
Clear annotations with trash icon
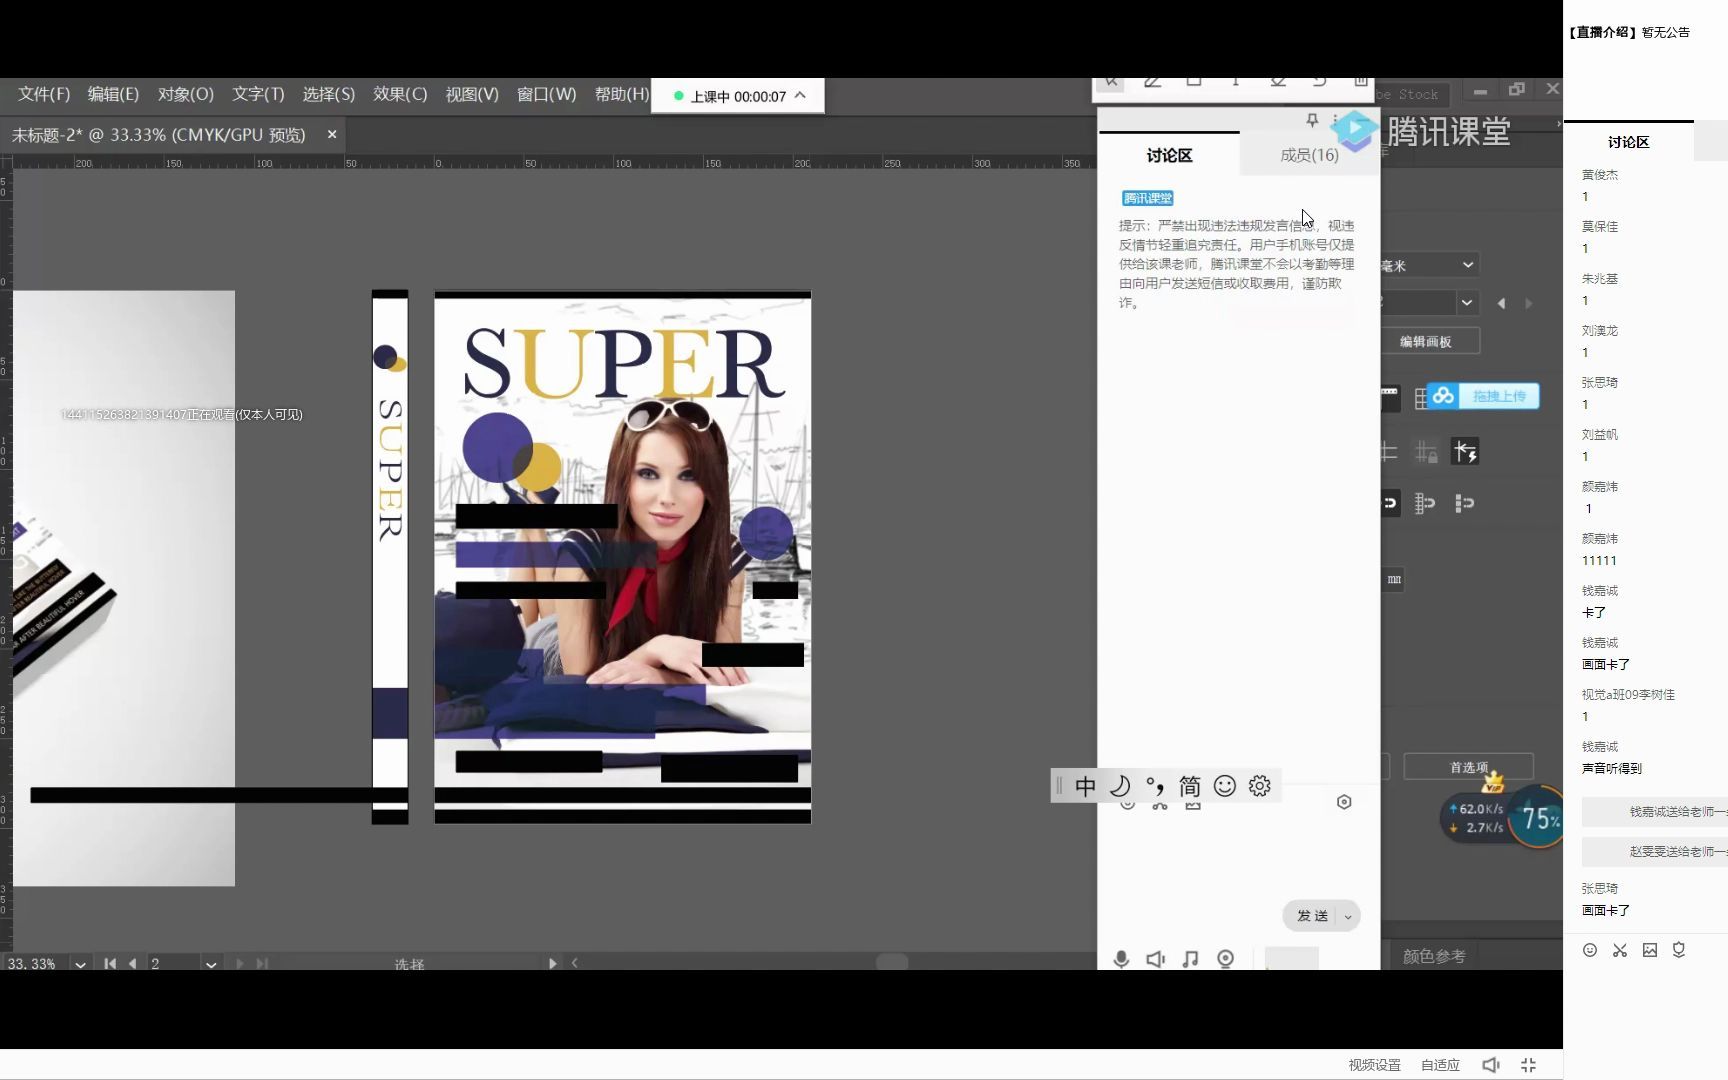pyautogui.click(x=1361, y=81)
